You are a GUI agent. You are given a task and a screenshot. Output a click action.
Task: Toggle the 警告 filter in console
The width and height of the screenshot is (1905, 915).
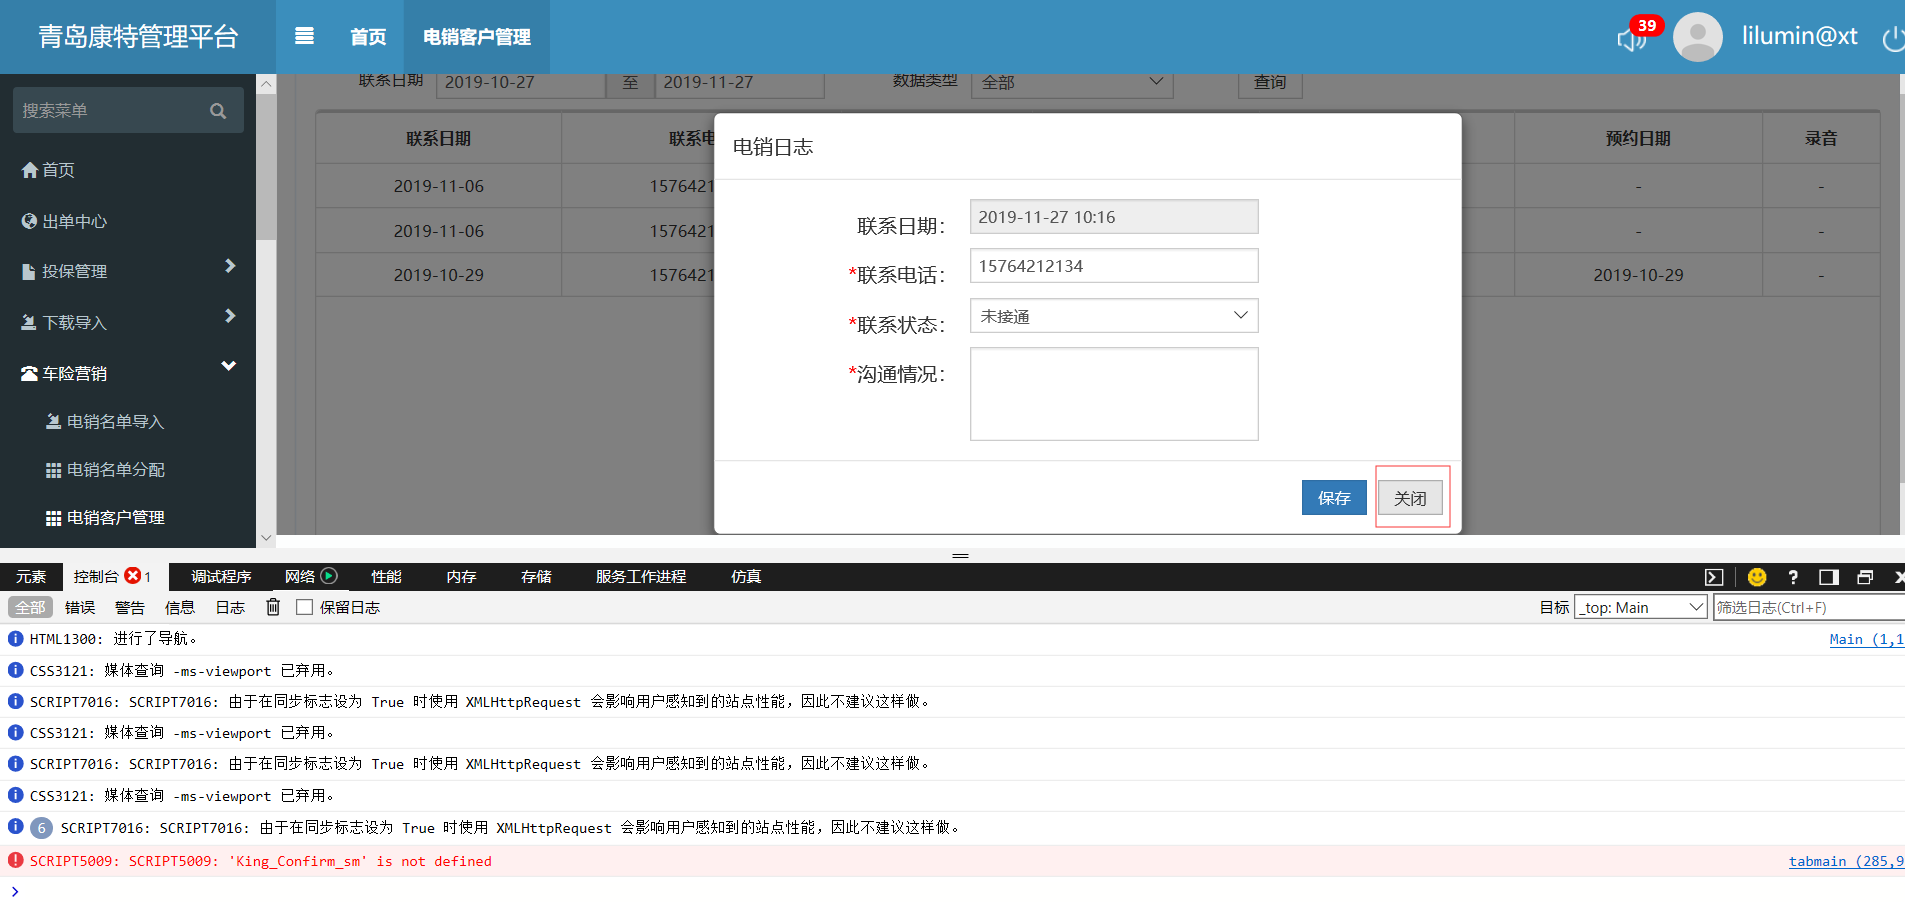tap(130, 607)
